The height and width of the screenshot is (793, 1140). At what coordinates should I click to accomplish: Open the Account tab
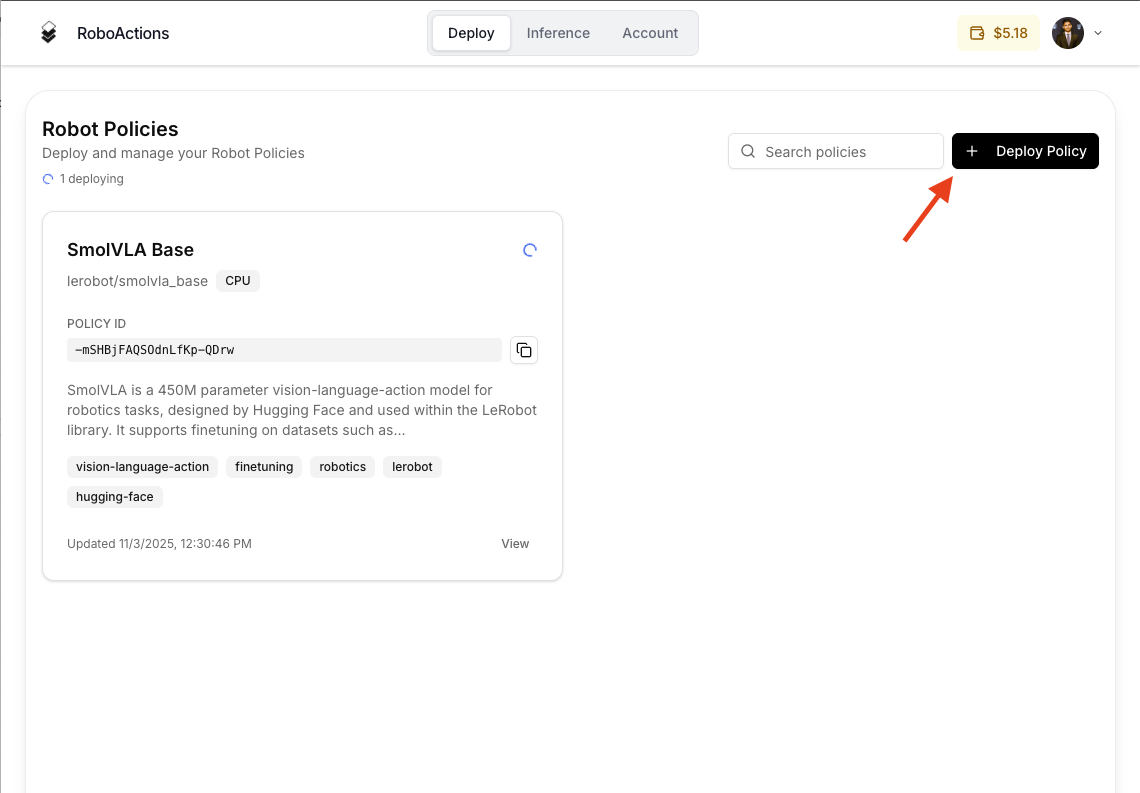click(x=650, y=33)
